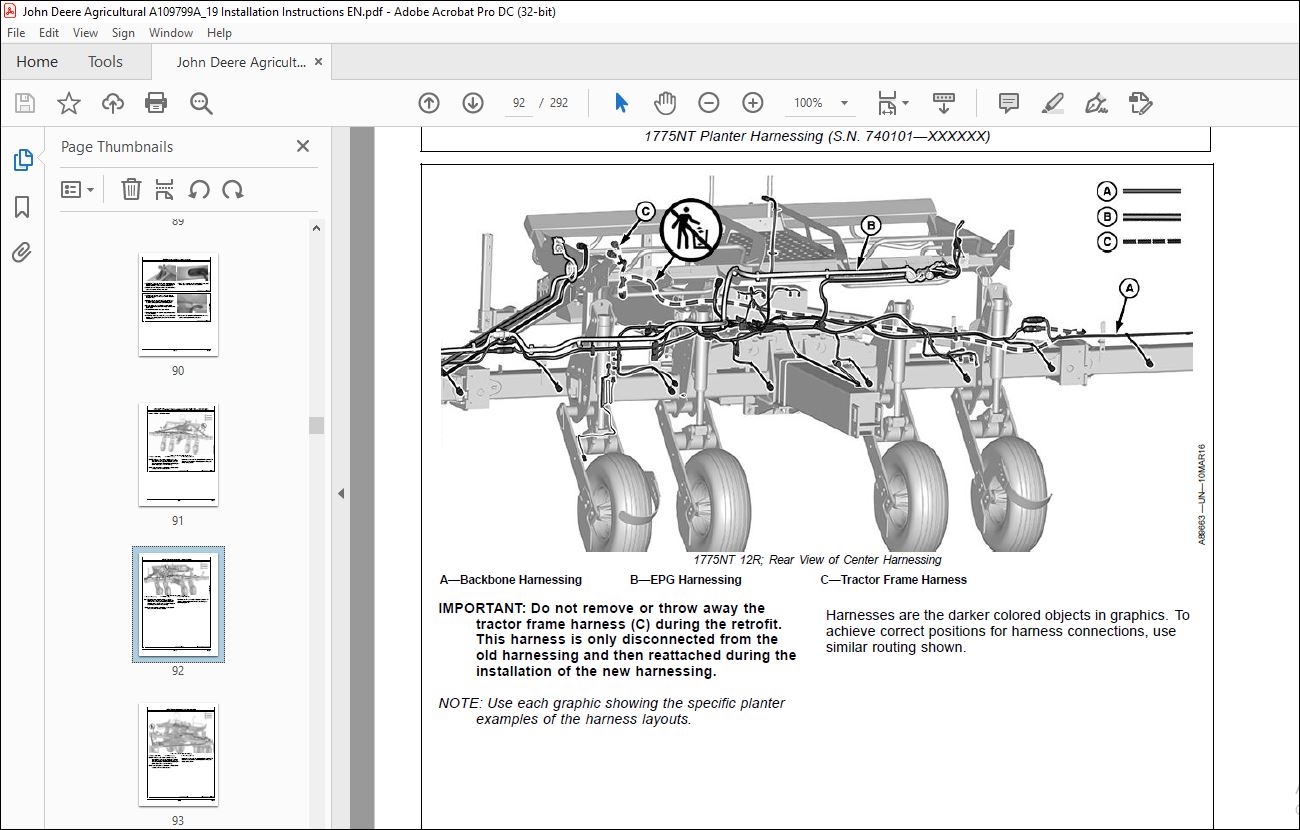Delete selected page with trash icon
The image size is (1300, 830).
(x=131, y=189)
